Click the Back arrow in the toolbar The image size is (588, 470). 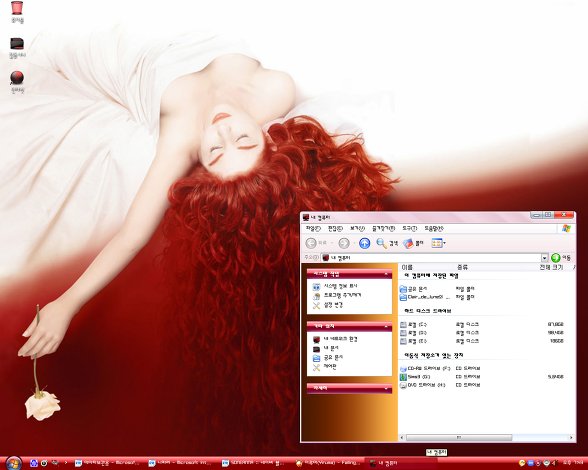pos(311,243)
